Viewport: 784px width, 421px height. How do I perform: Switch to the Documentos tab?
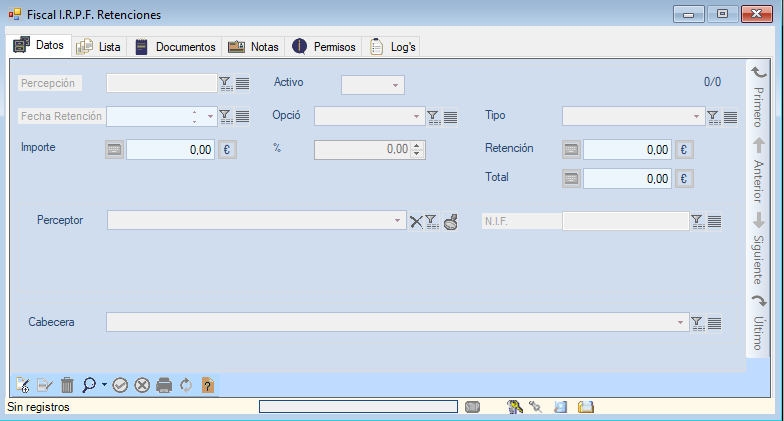pos(176,47)
